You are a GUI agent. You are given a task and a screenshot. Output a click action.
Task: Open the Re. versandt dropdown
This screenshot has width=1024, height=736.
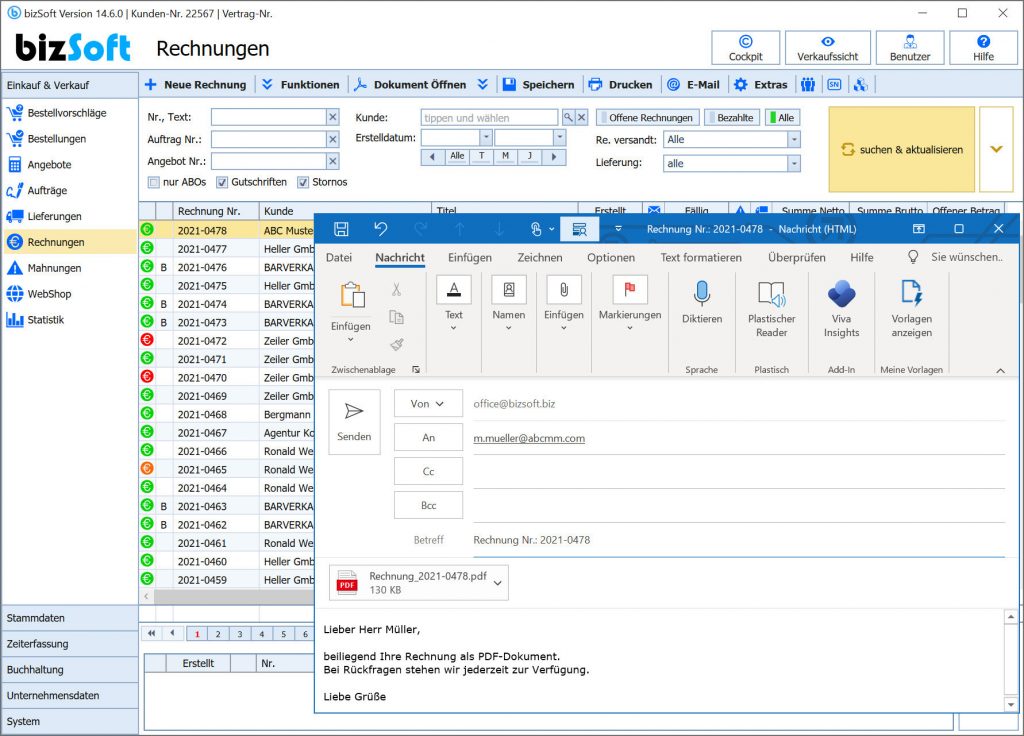click(793, 140)
